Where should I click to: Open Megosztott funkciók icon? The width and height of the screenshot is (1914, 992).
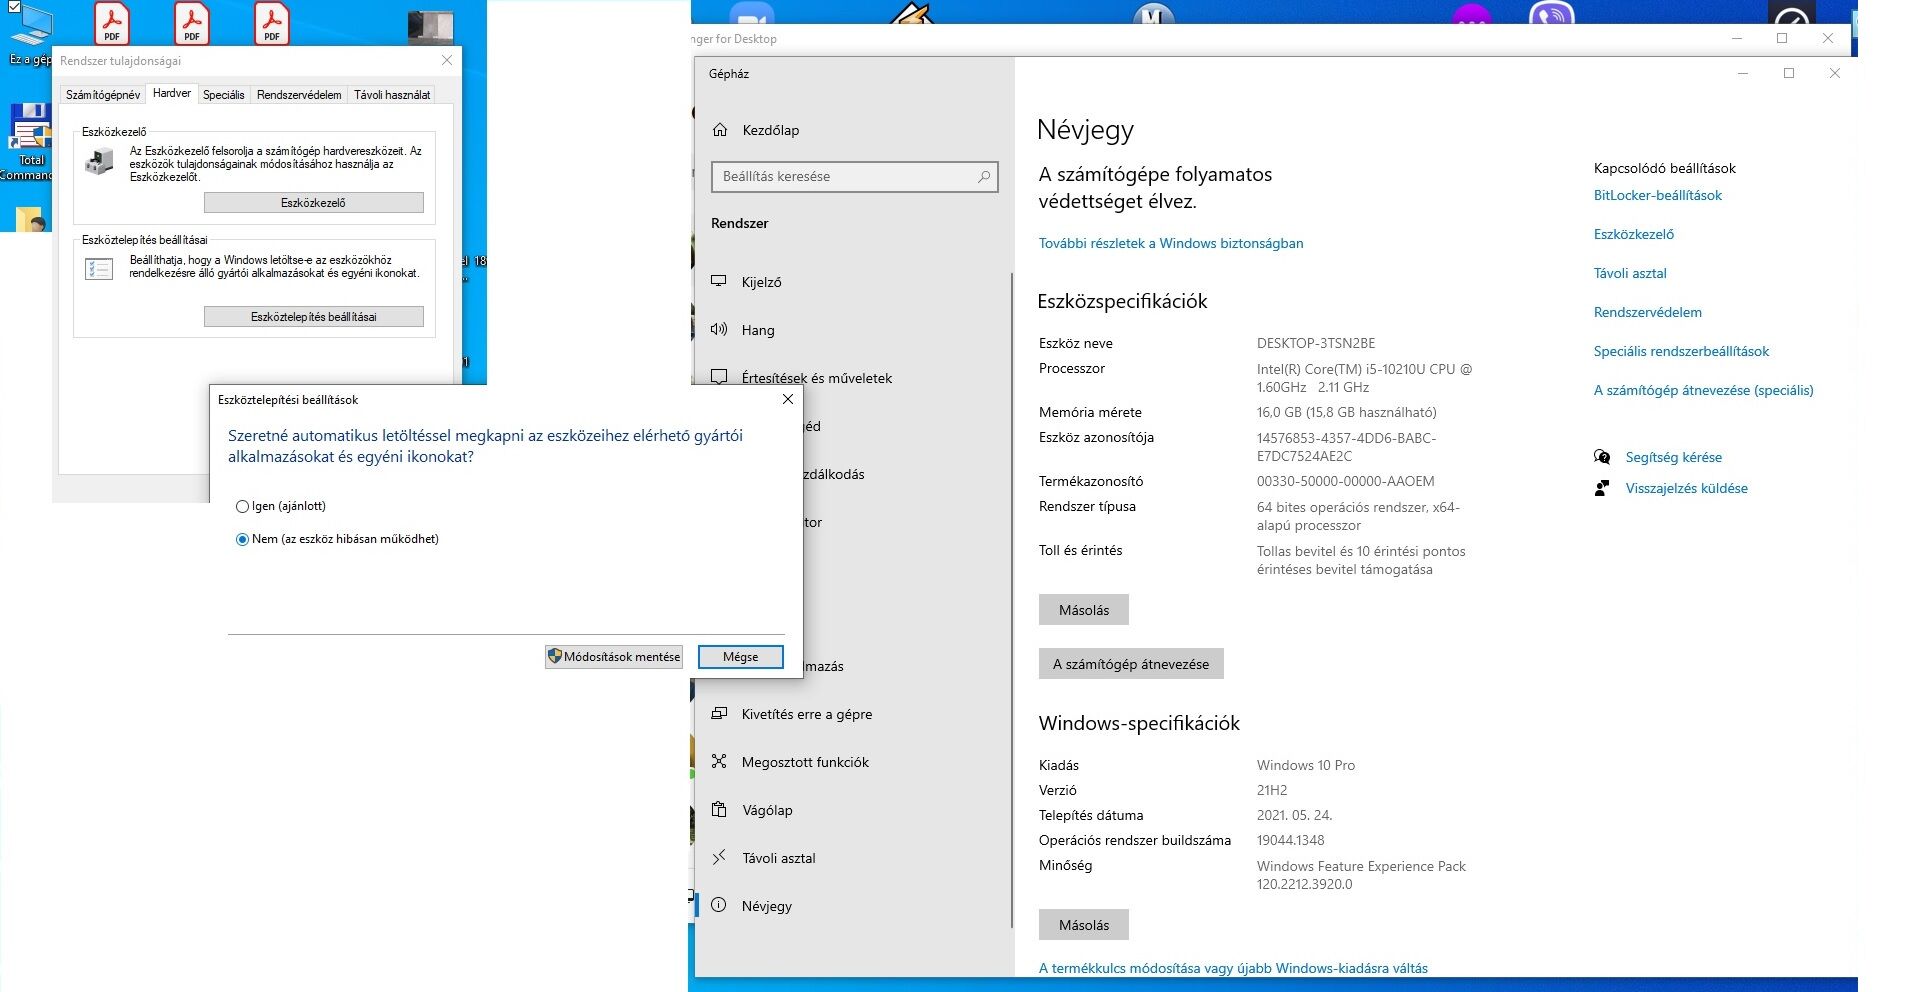pos(719,761)
